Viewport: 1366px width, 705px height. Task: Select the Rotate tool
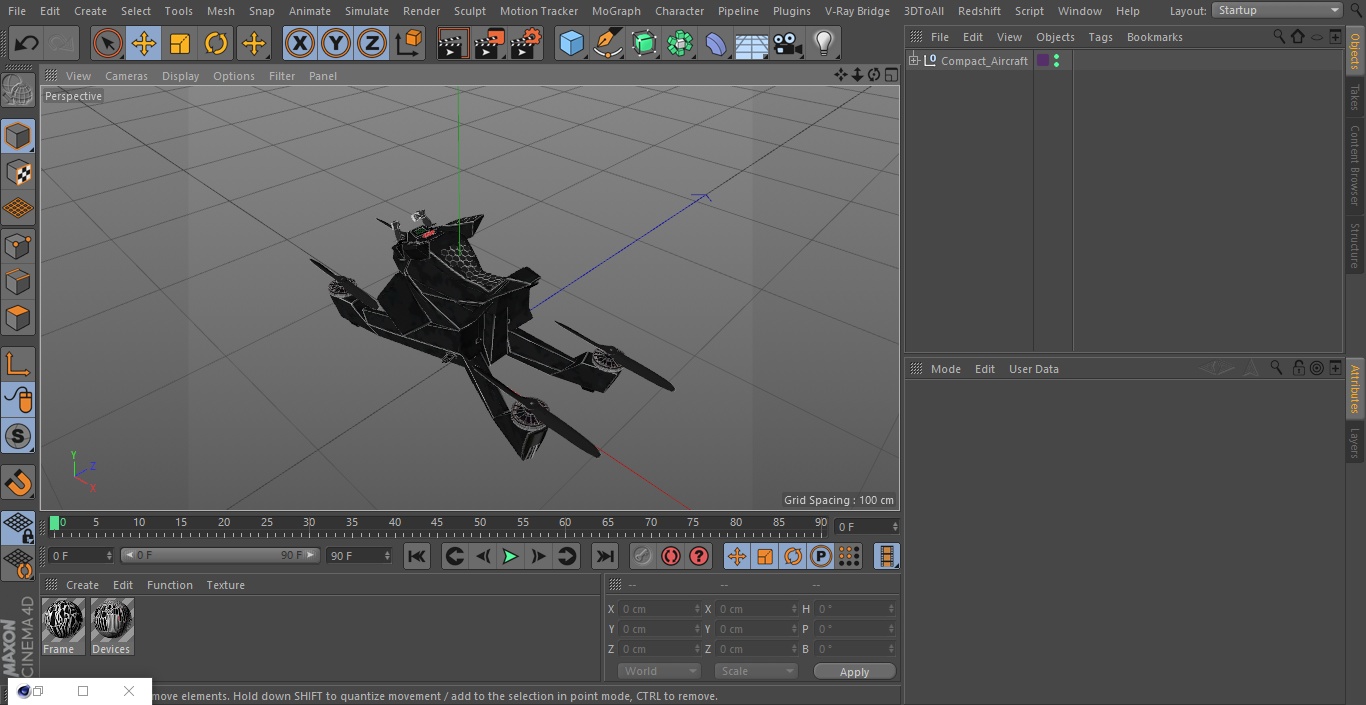216,43
